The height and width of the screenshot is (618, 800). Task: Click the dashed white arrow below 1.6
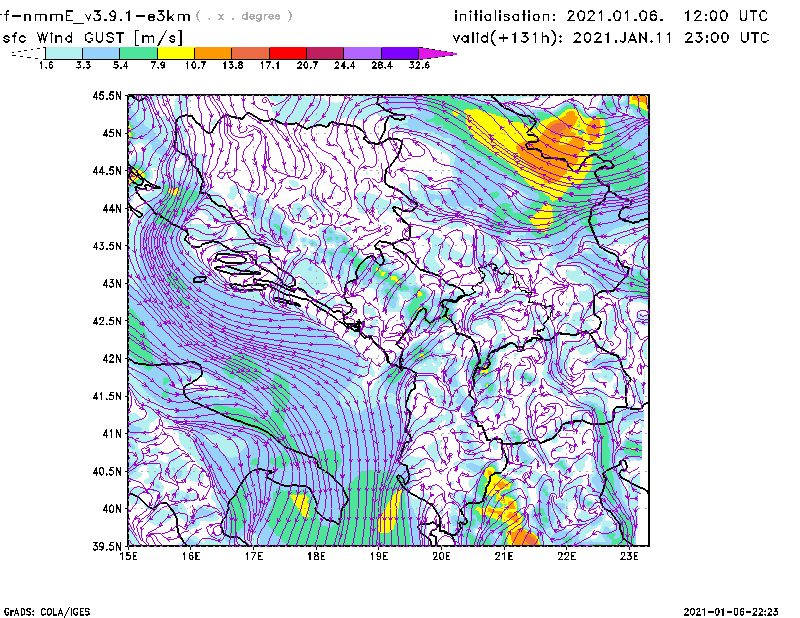[x=28, y=53]
